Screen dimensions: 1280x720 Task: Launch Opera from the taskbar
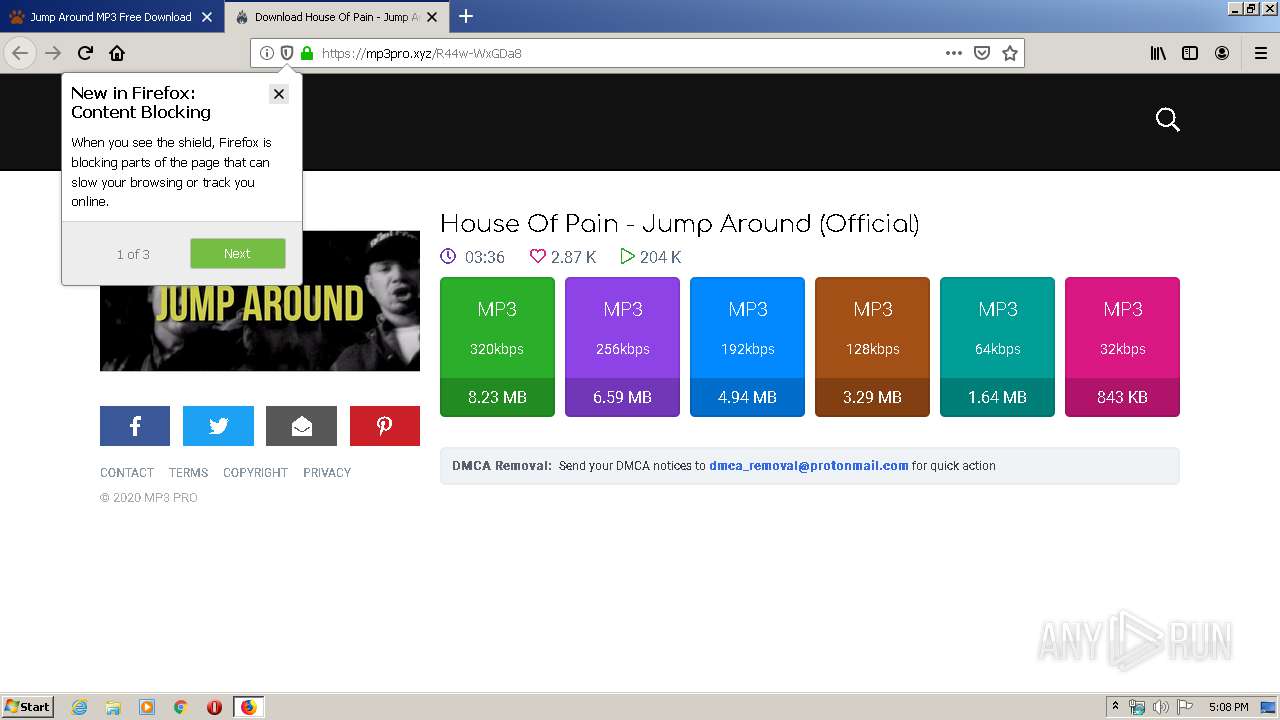pyautogui.click(x=214, y=707)
